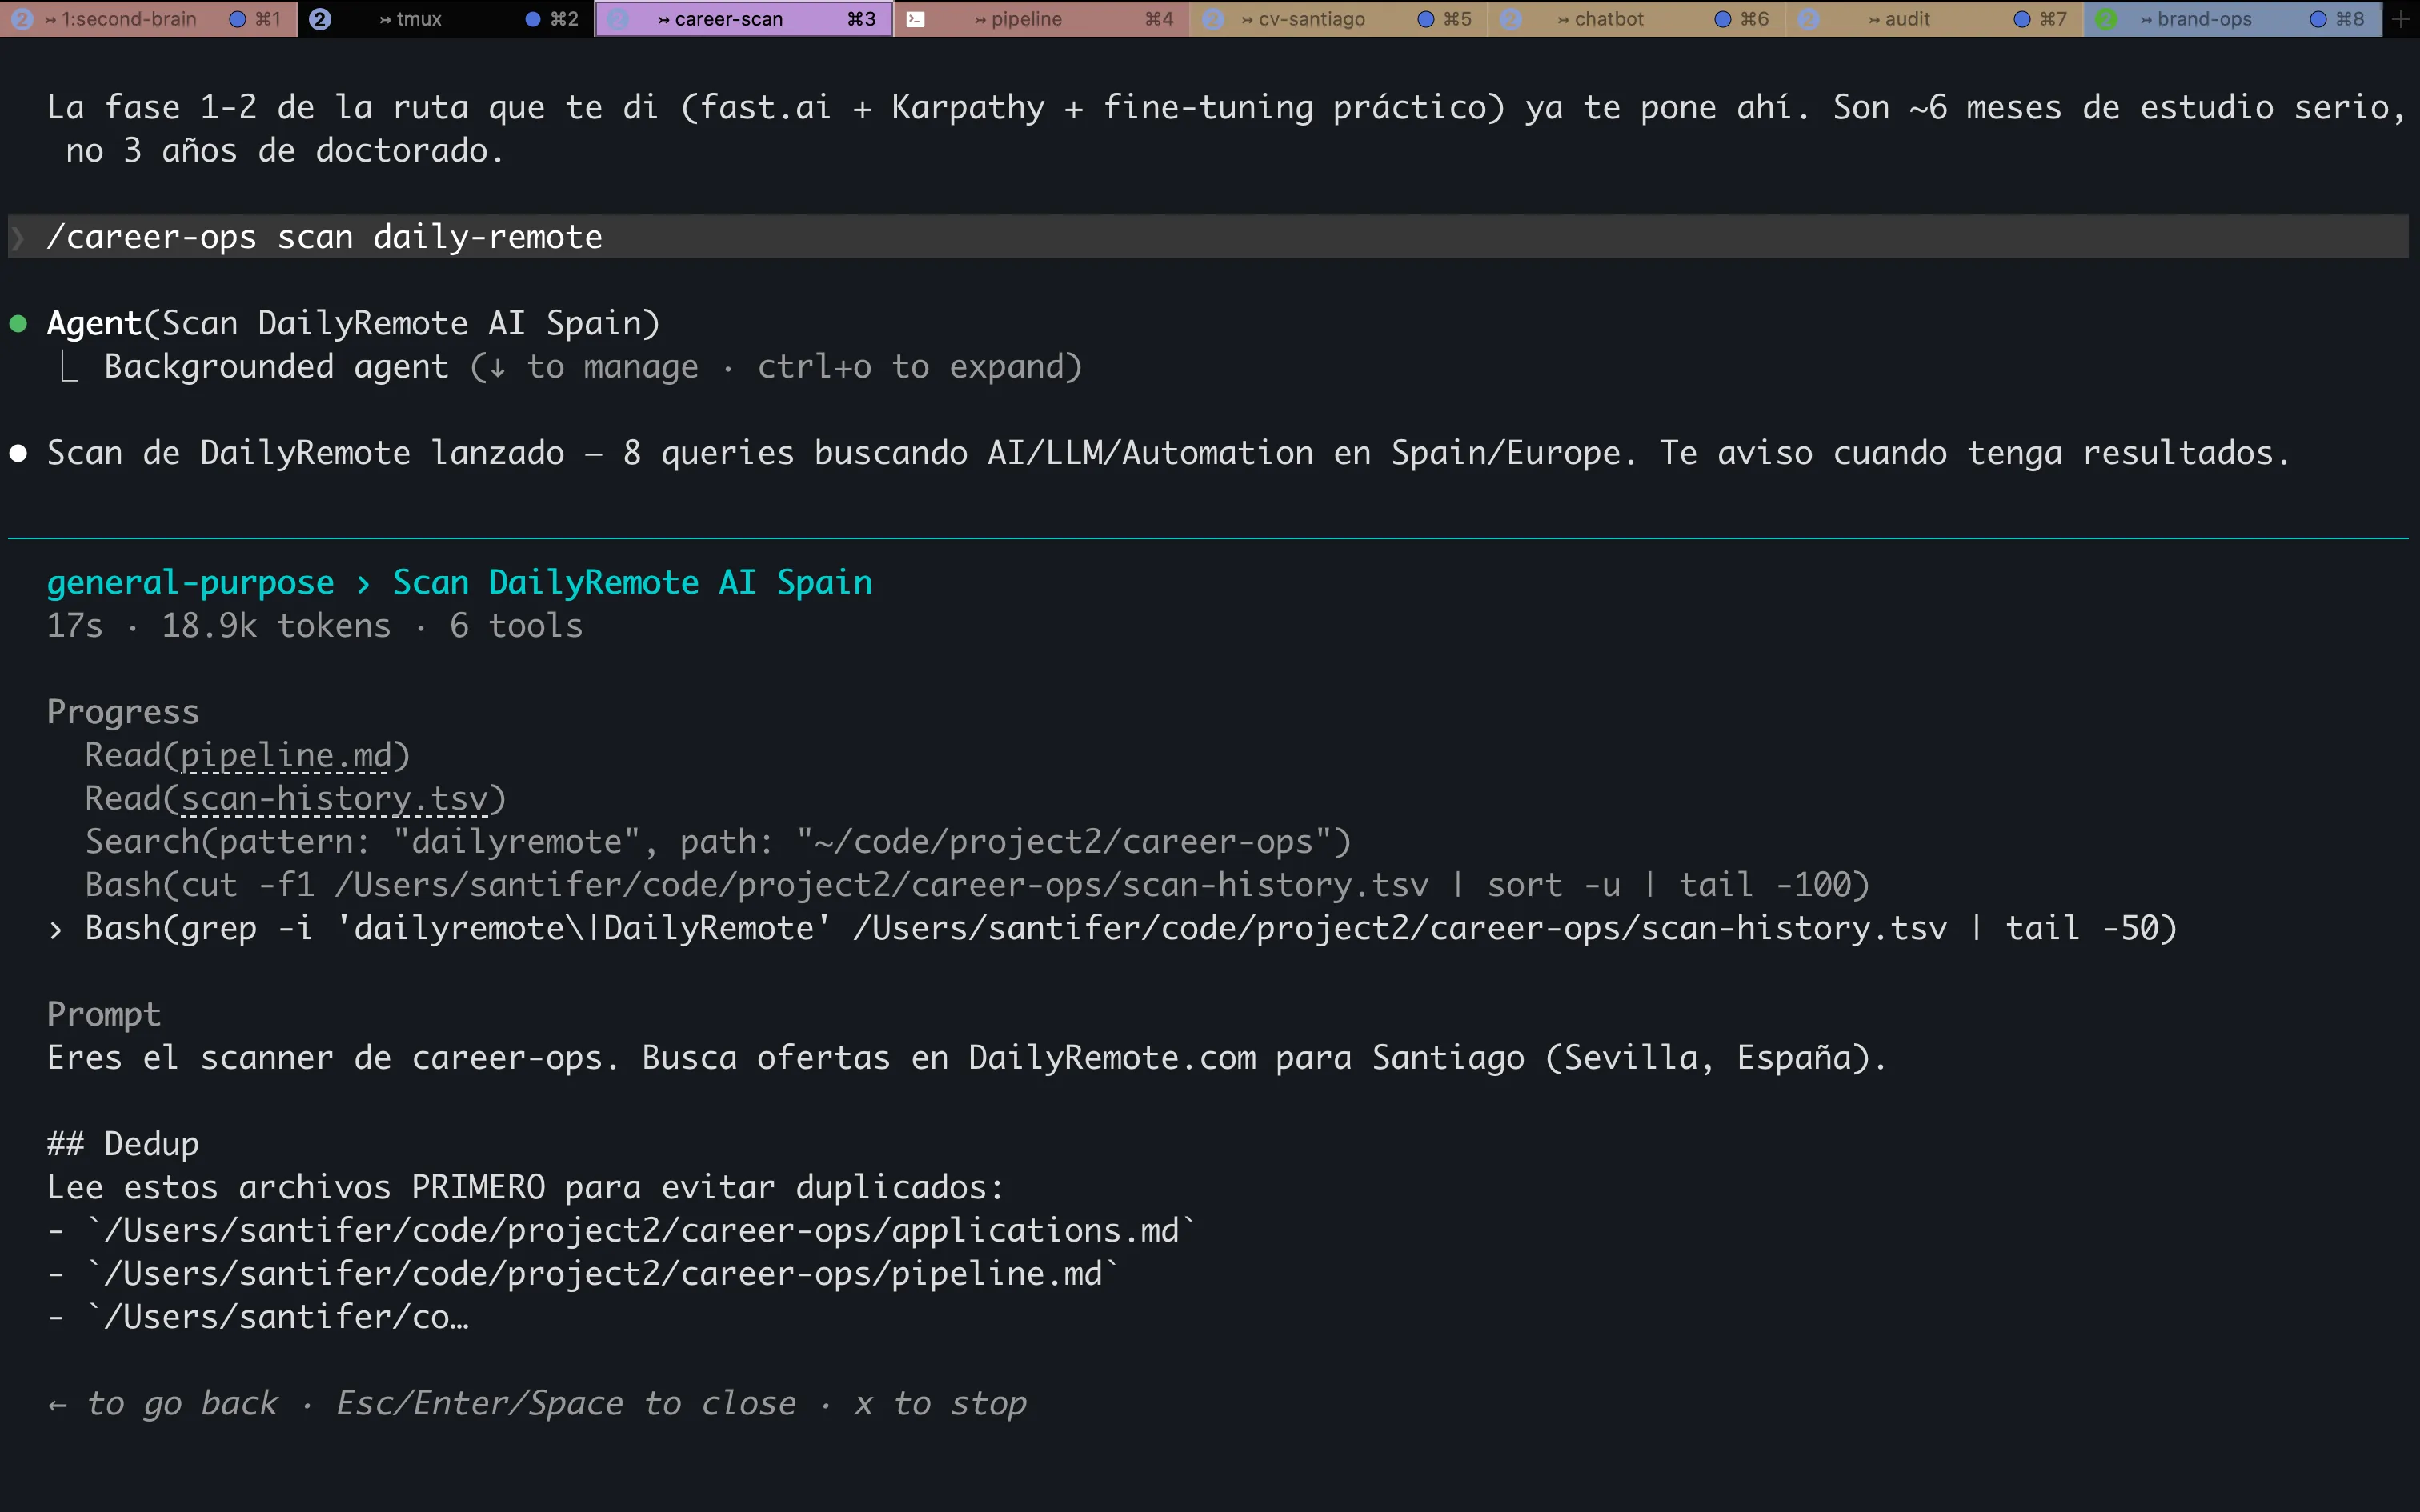Expand the truncated "/Users/santifer/co…" path
Viewport: 2420px width, 1512px height.
(280, 1316)
